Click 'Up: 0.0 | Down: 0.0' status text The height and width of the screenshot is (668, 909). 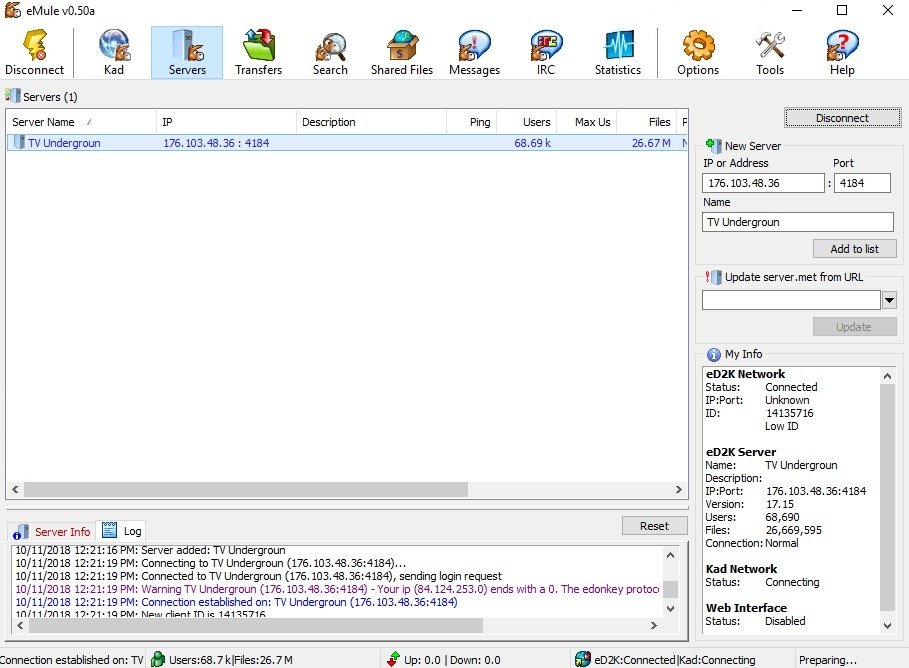[452, 660]
